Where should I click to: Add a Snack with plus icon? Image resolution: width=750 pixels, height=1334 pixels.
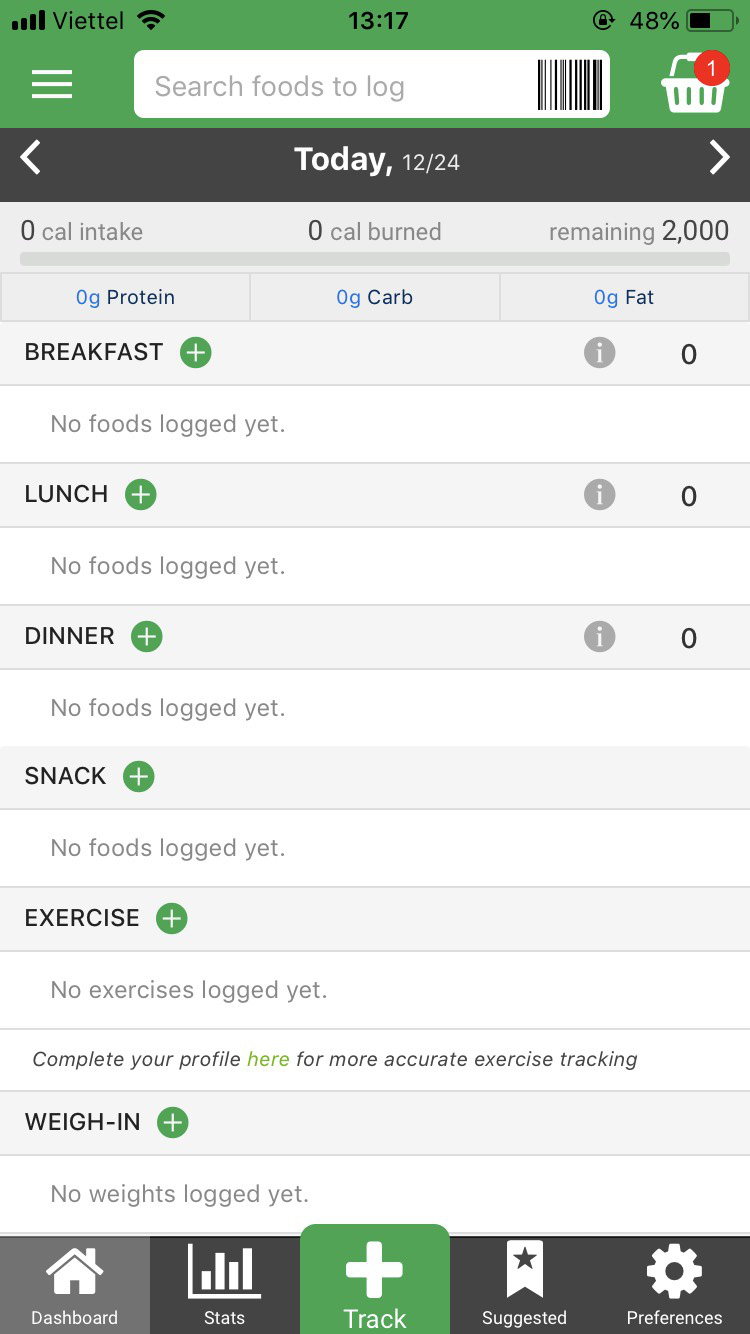click(139, 776)
